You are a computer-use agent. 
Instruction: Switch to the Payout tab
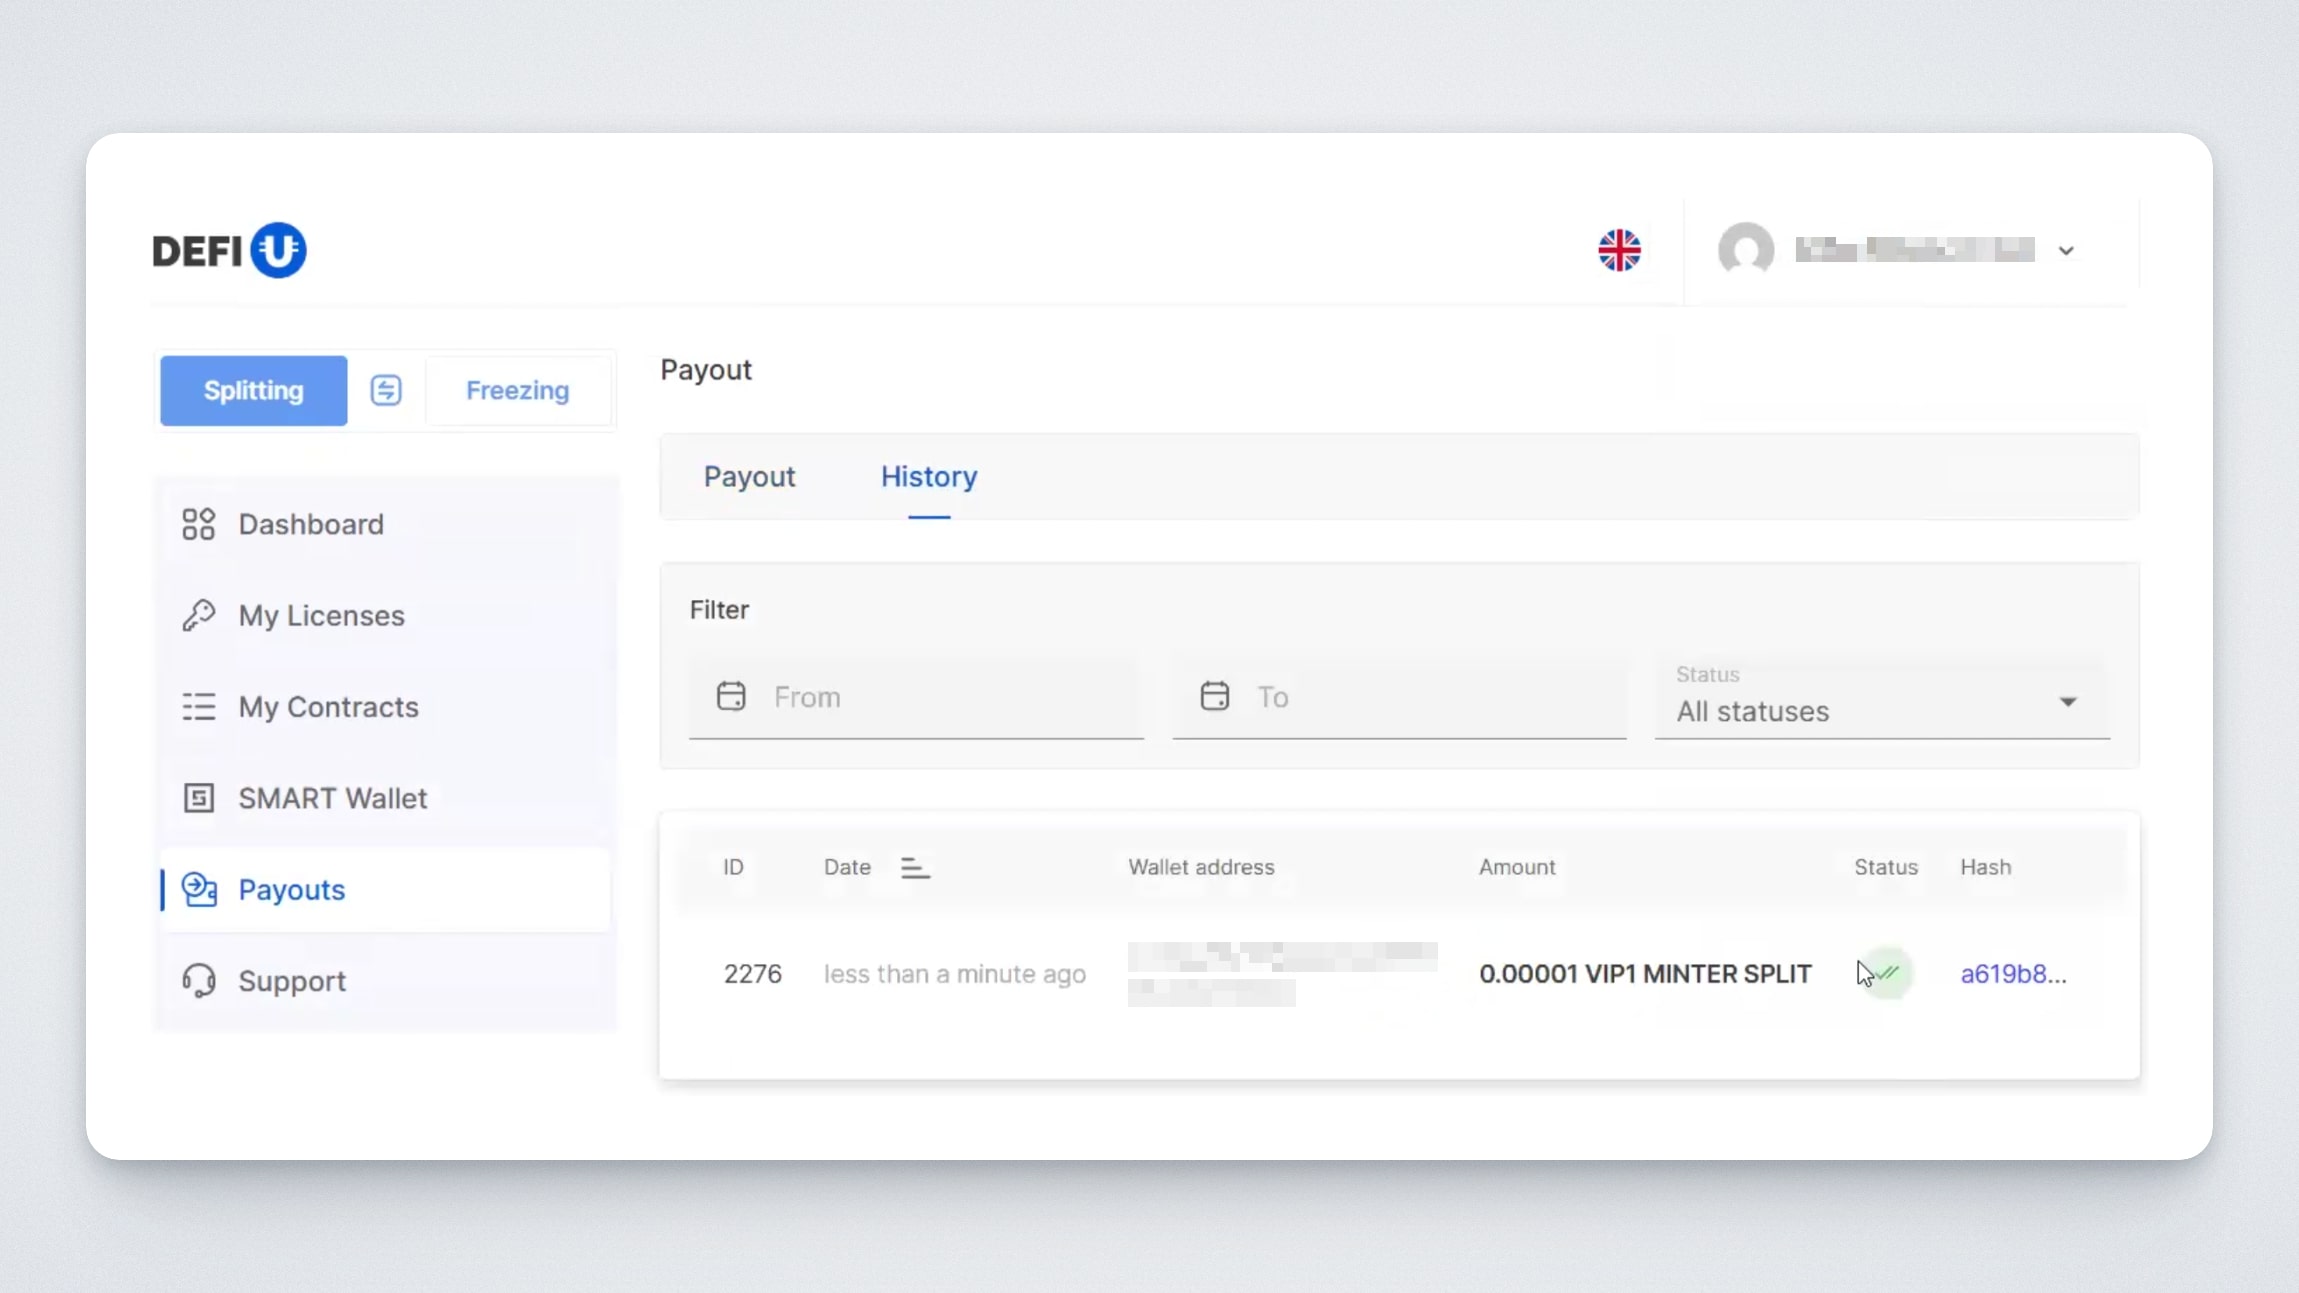click(x=749, y=477)
